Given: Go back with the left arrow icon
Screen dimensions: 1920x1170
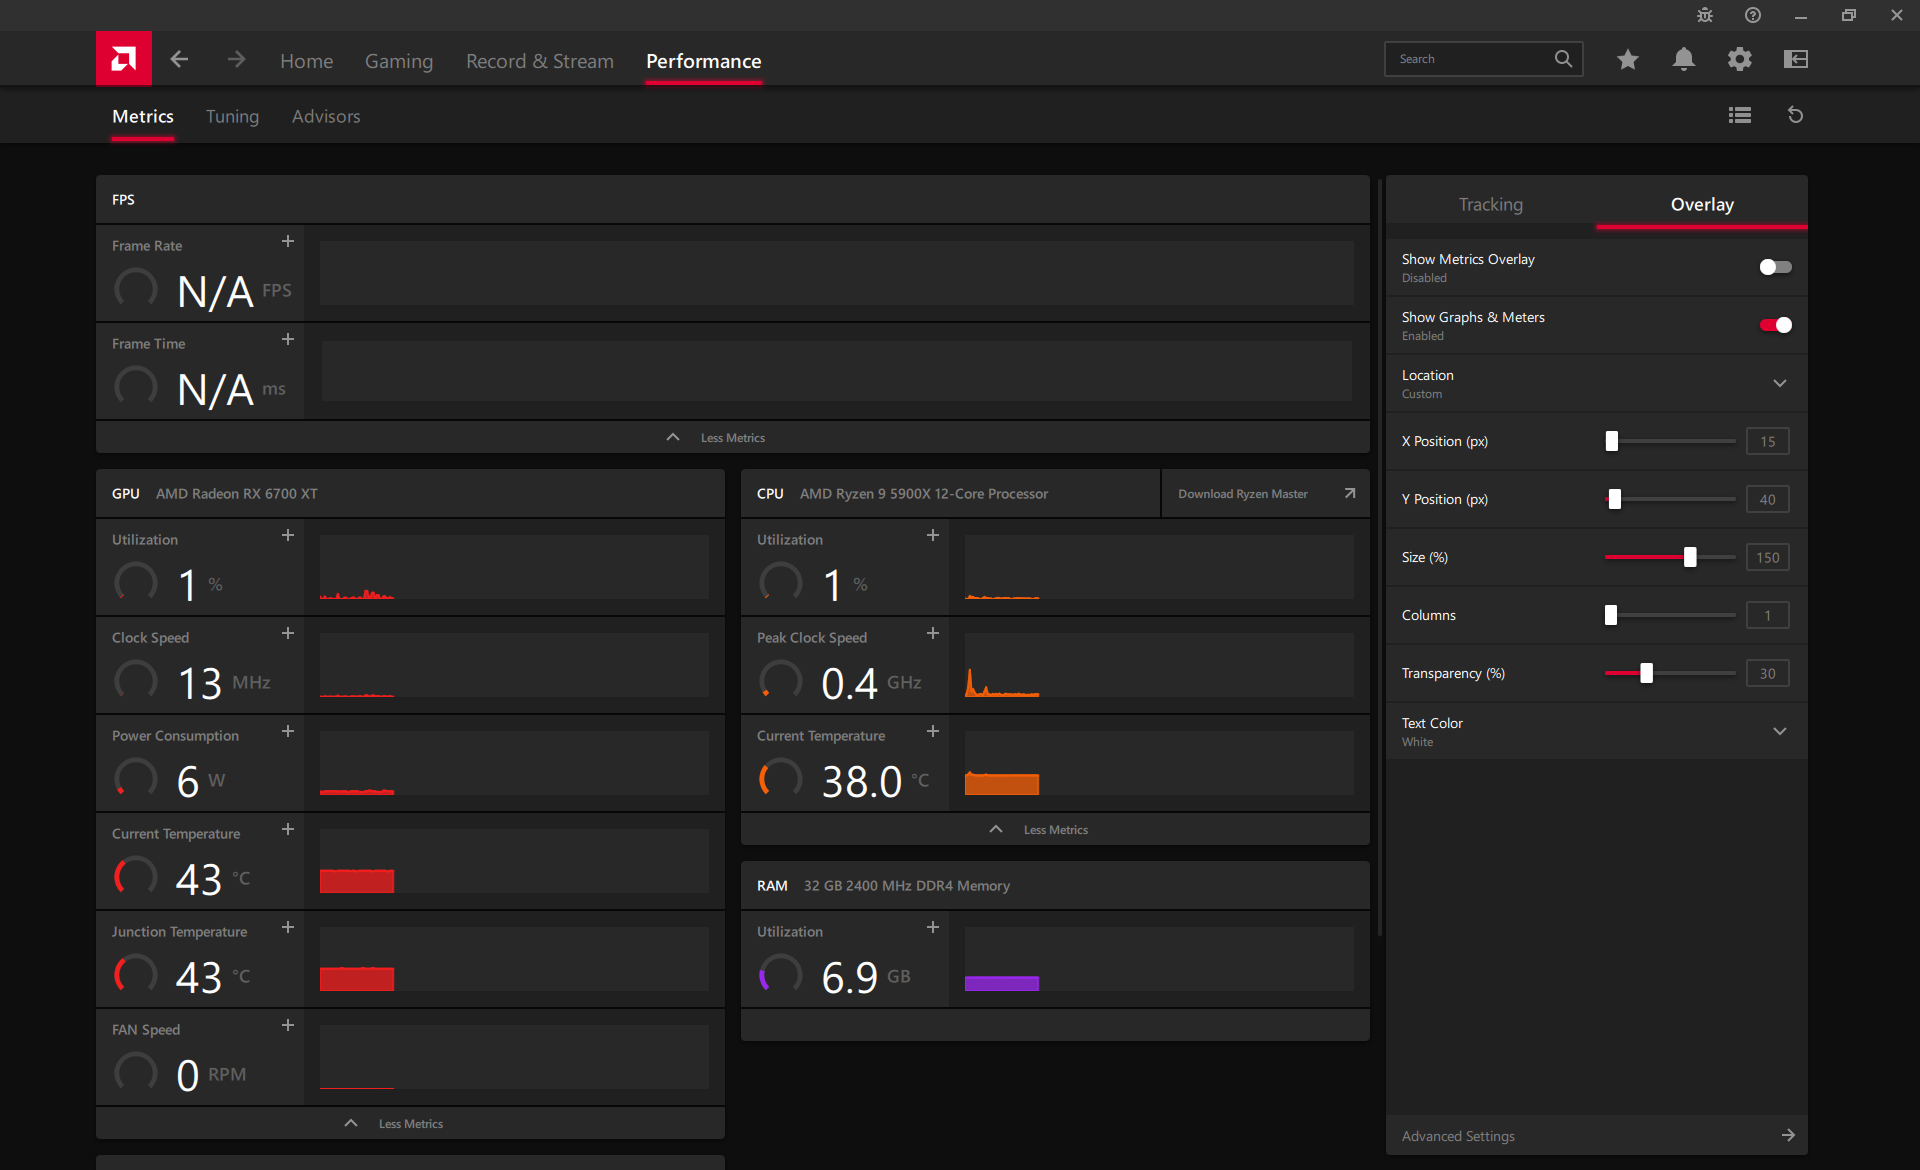Looking at the screenshot, I should 179,60.
